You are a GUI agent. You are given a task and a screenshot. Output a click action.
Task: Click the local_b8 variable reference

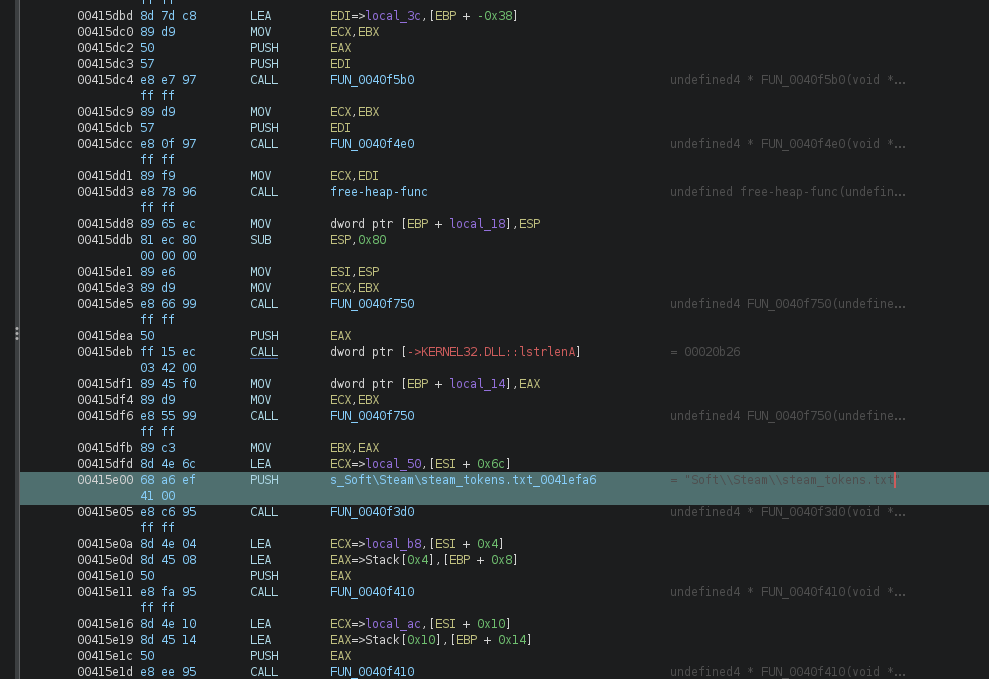(x=393, y=544)
